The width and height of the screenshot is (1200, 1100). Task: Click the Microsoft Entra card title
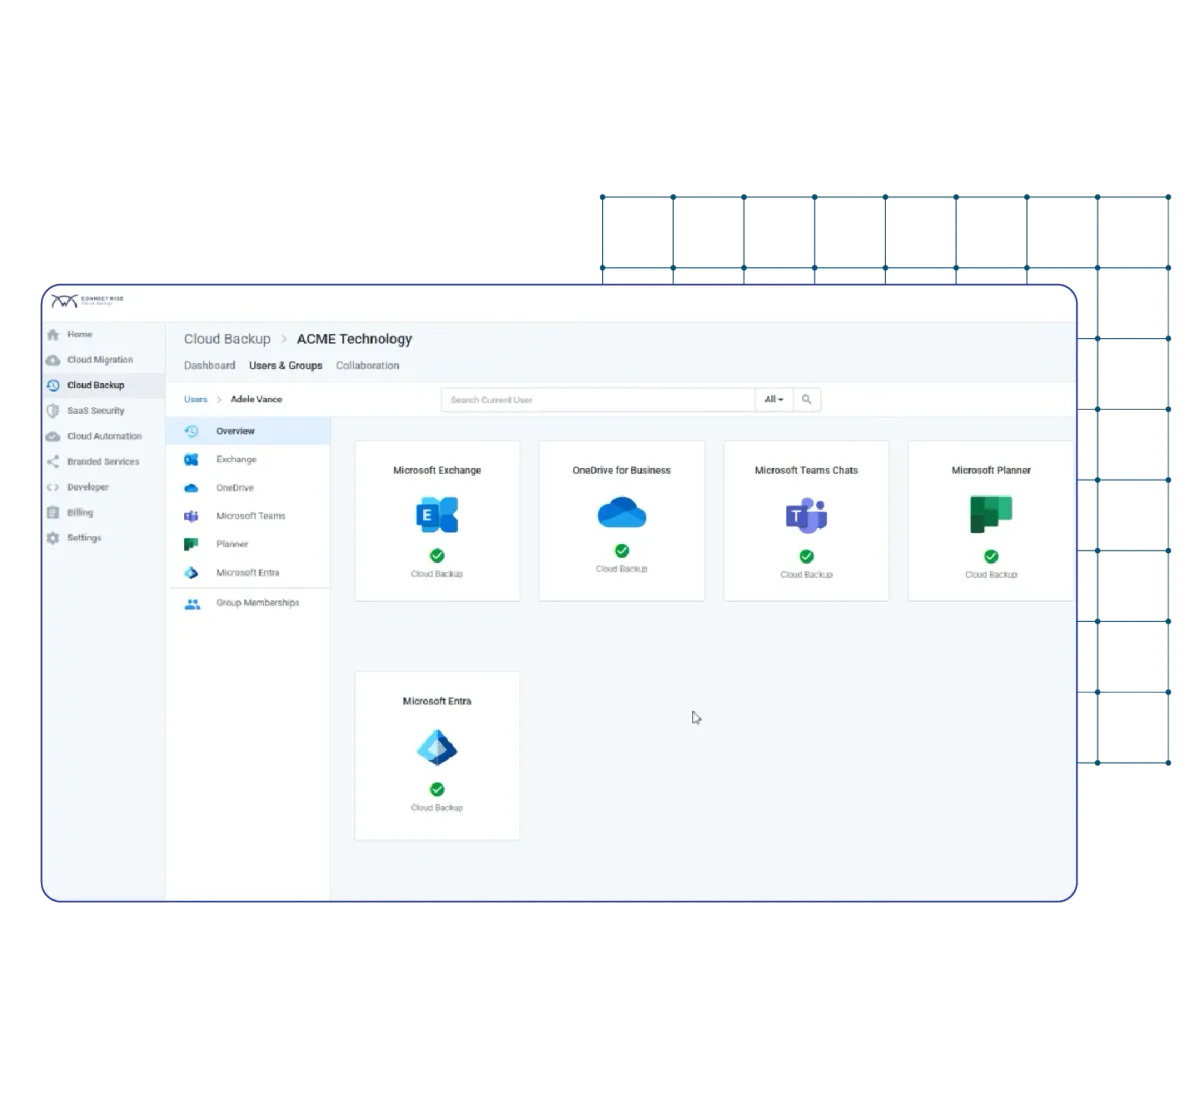[x=437, y=701]
